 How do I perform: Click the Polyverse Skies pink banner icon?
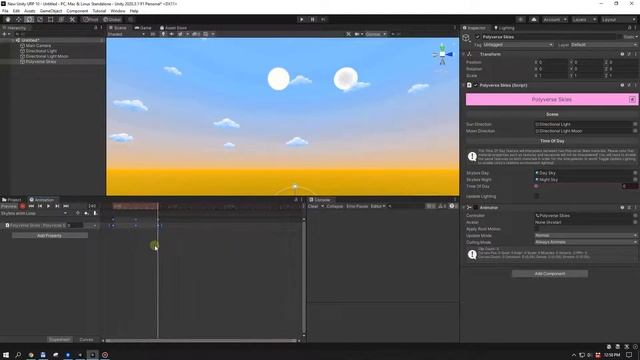pos(632,99)
